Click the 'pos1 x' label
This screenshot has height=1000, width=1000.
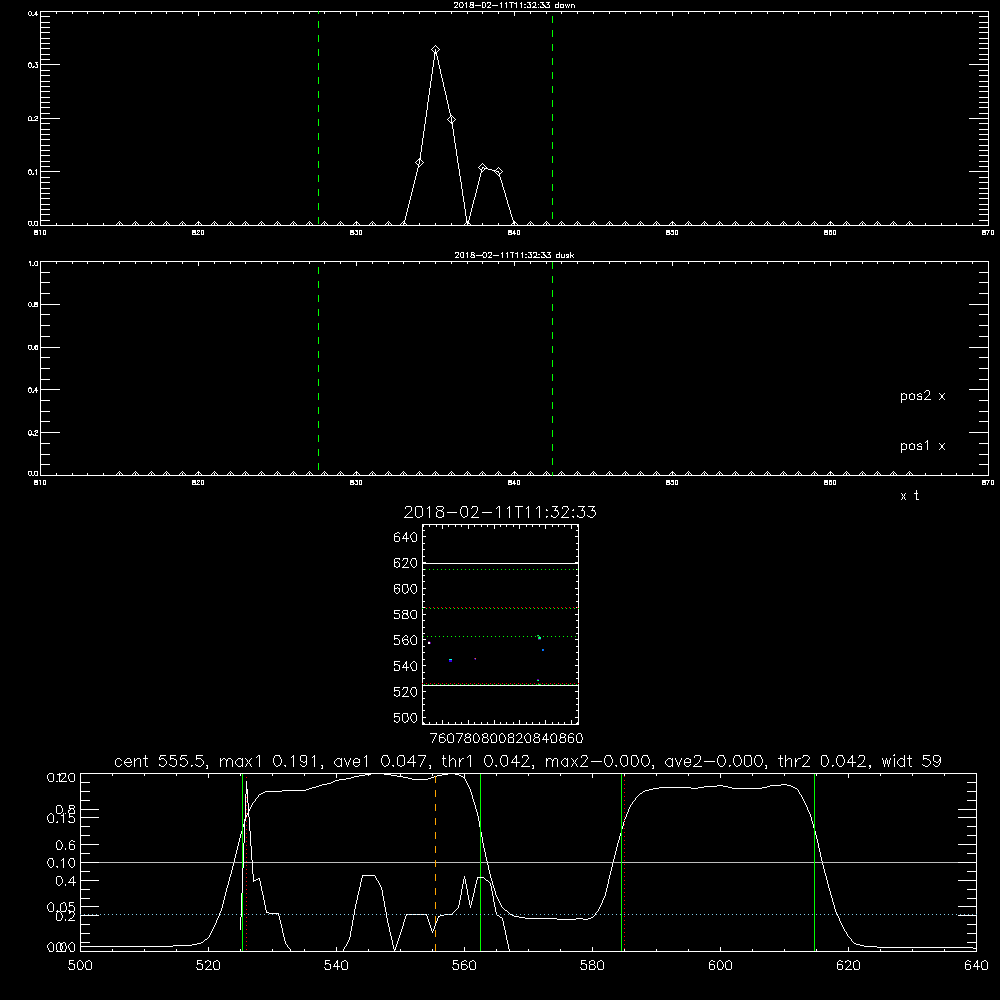pyautogui.click(x=922, y=446)
